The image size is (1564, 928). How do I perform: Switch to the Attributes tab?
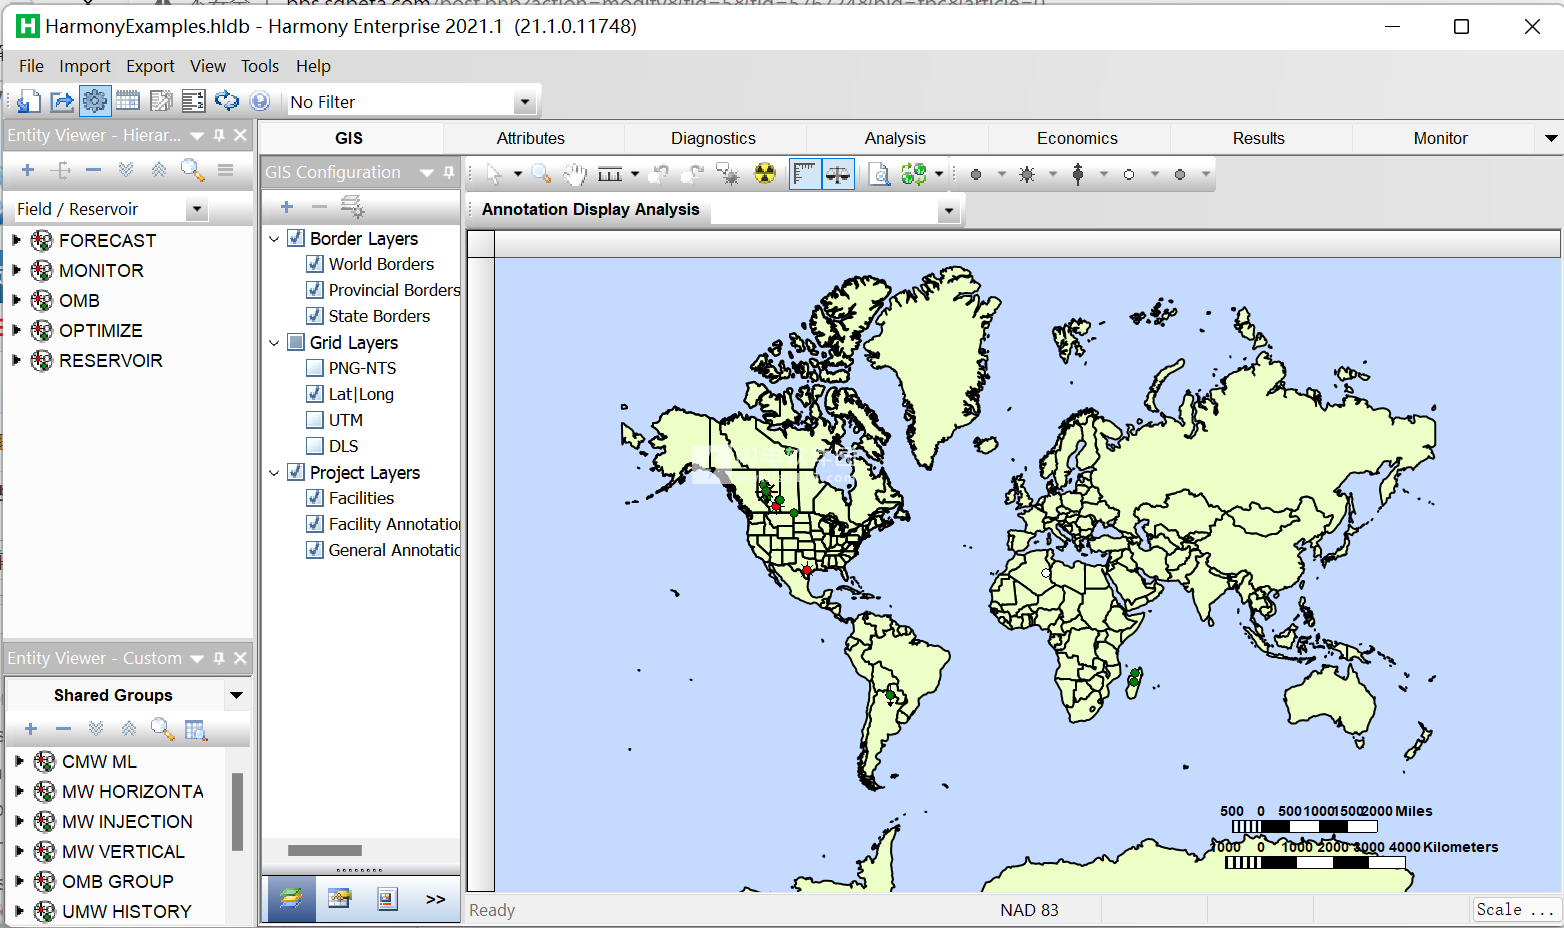531,138
